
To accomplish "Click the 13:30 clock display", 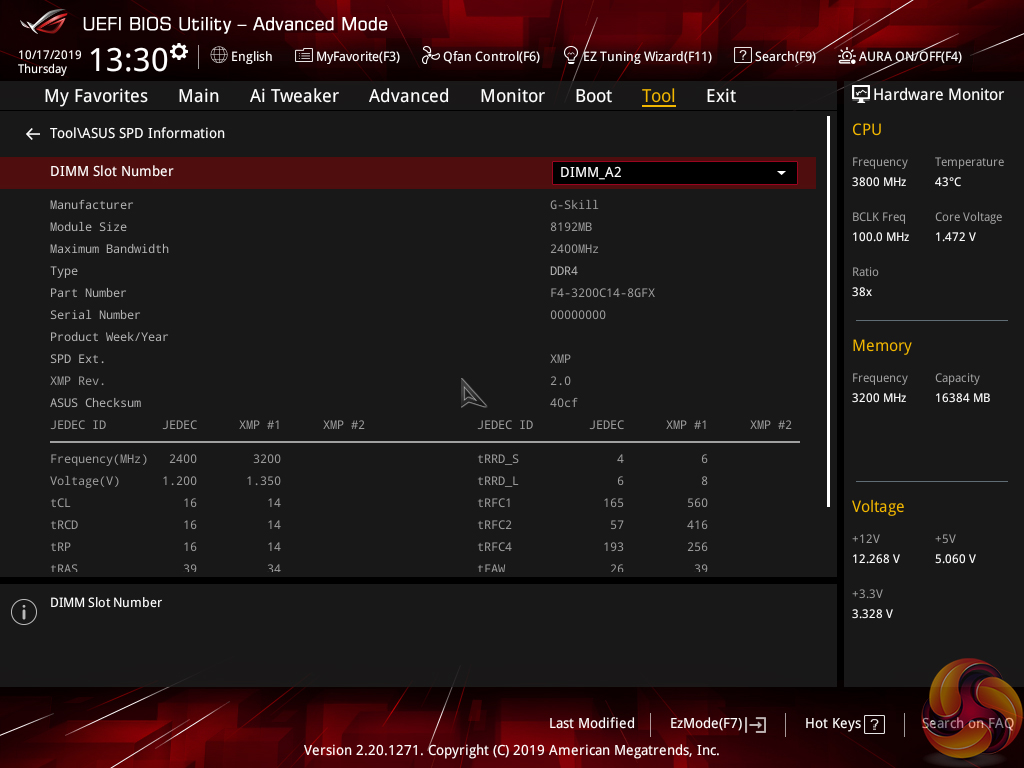I will click(129, 59).
